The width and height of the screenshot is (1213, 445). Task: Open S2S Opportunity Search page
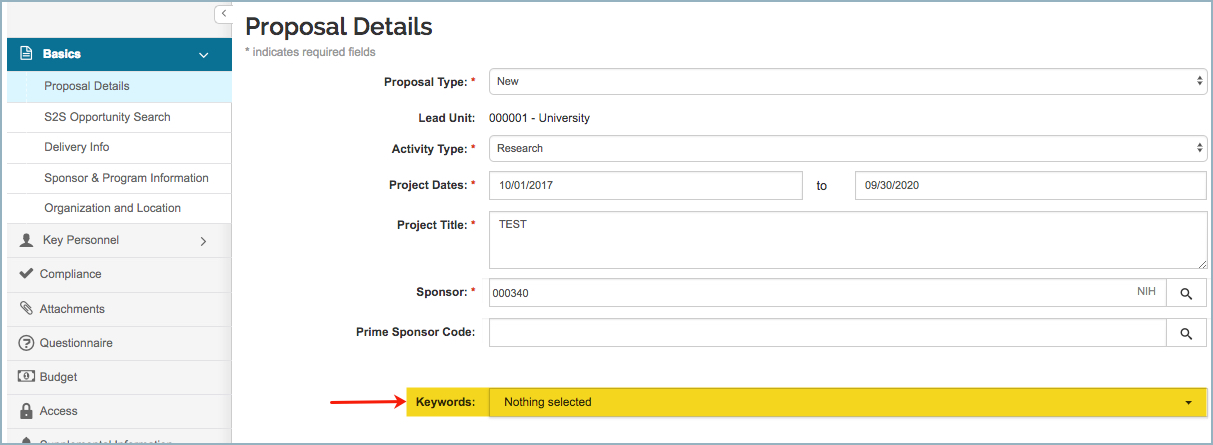107,117
